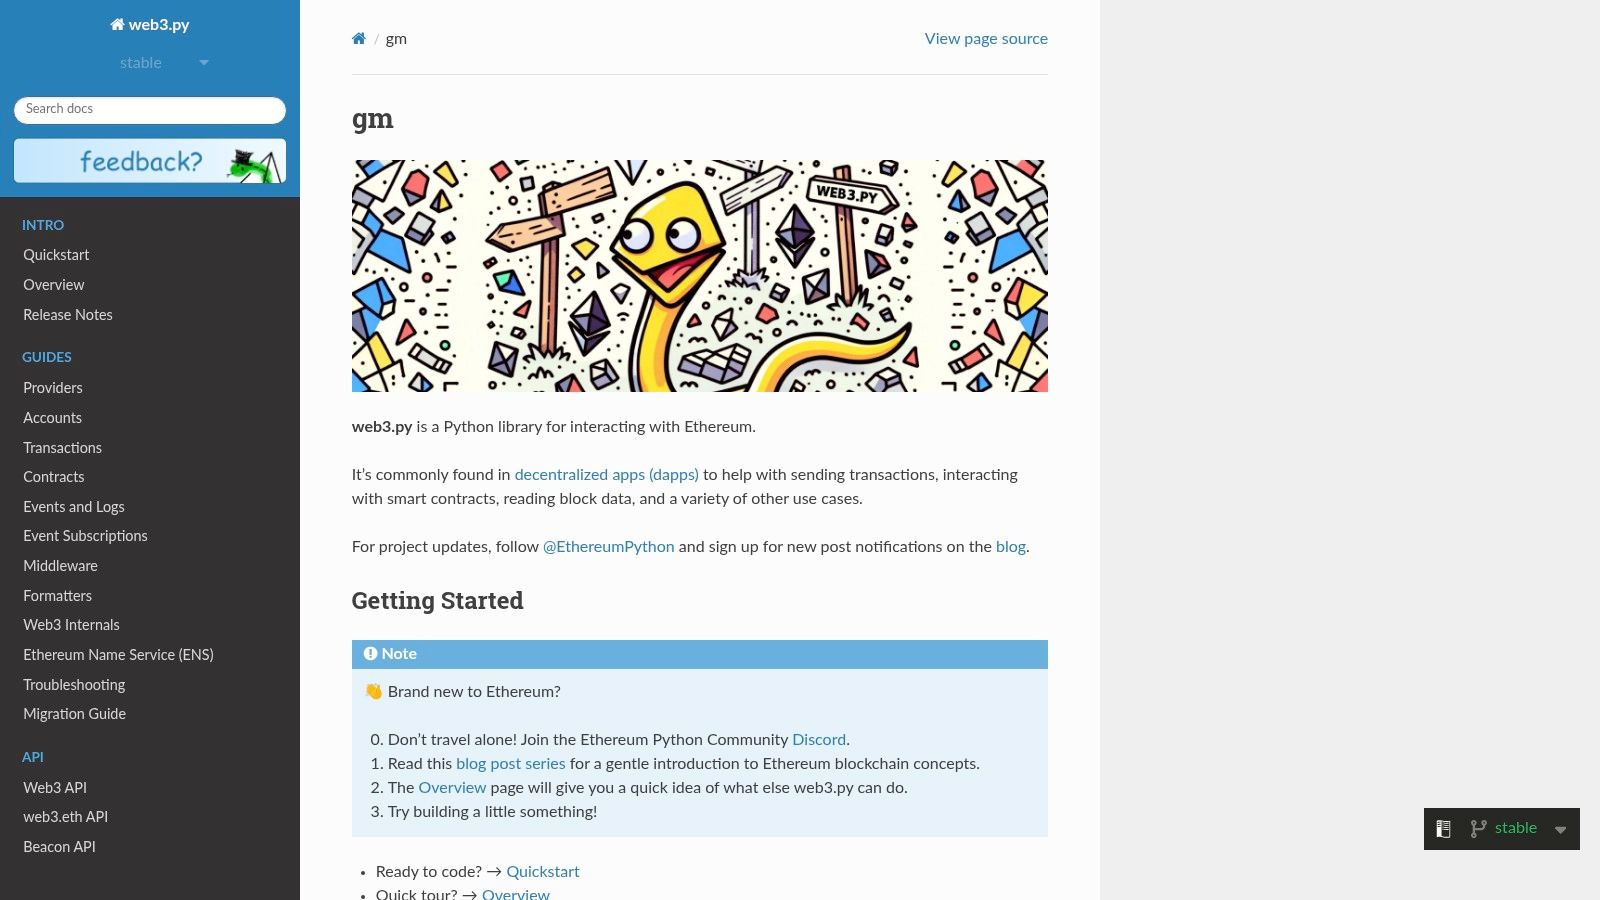Open the blog post series link
The image size is (1600, 900).
[510, 764]
